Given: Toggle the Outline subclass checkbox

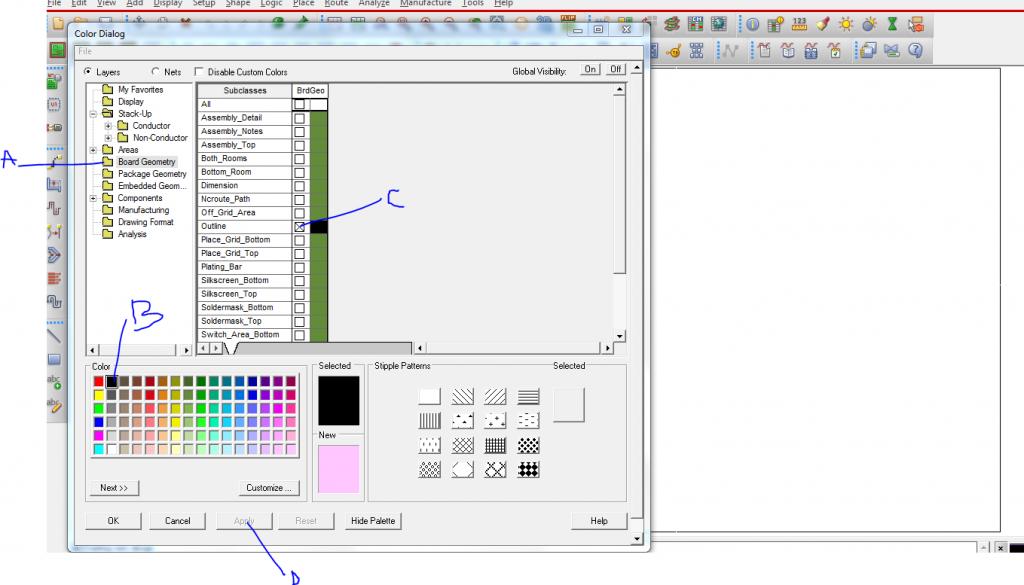Looking at the screenshot, I should coord(299,227).
